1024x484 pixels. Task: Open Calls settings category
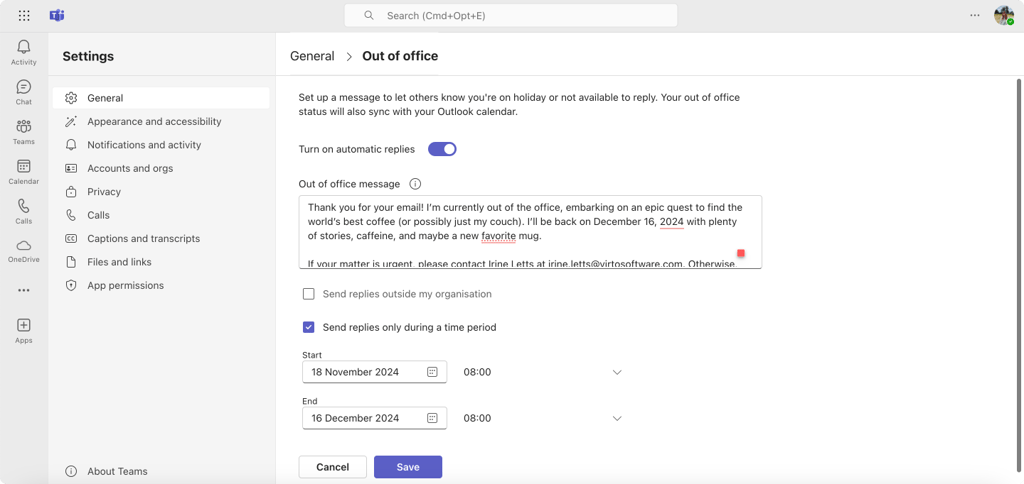(161, 216)
